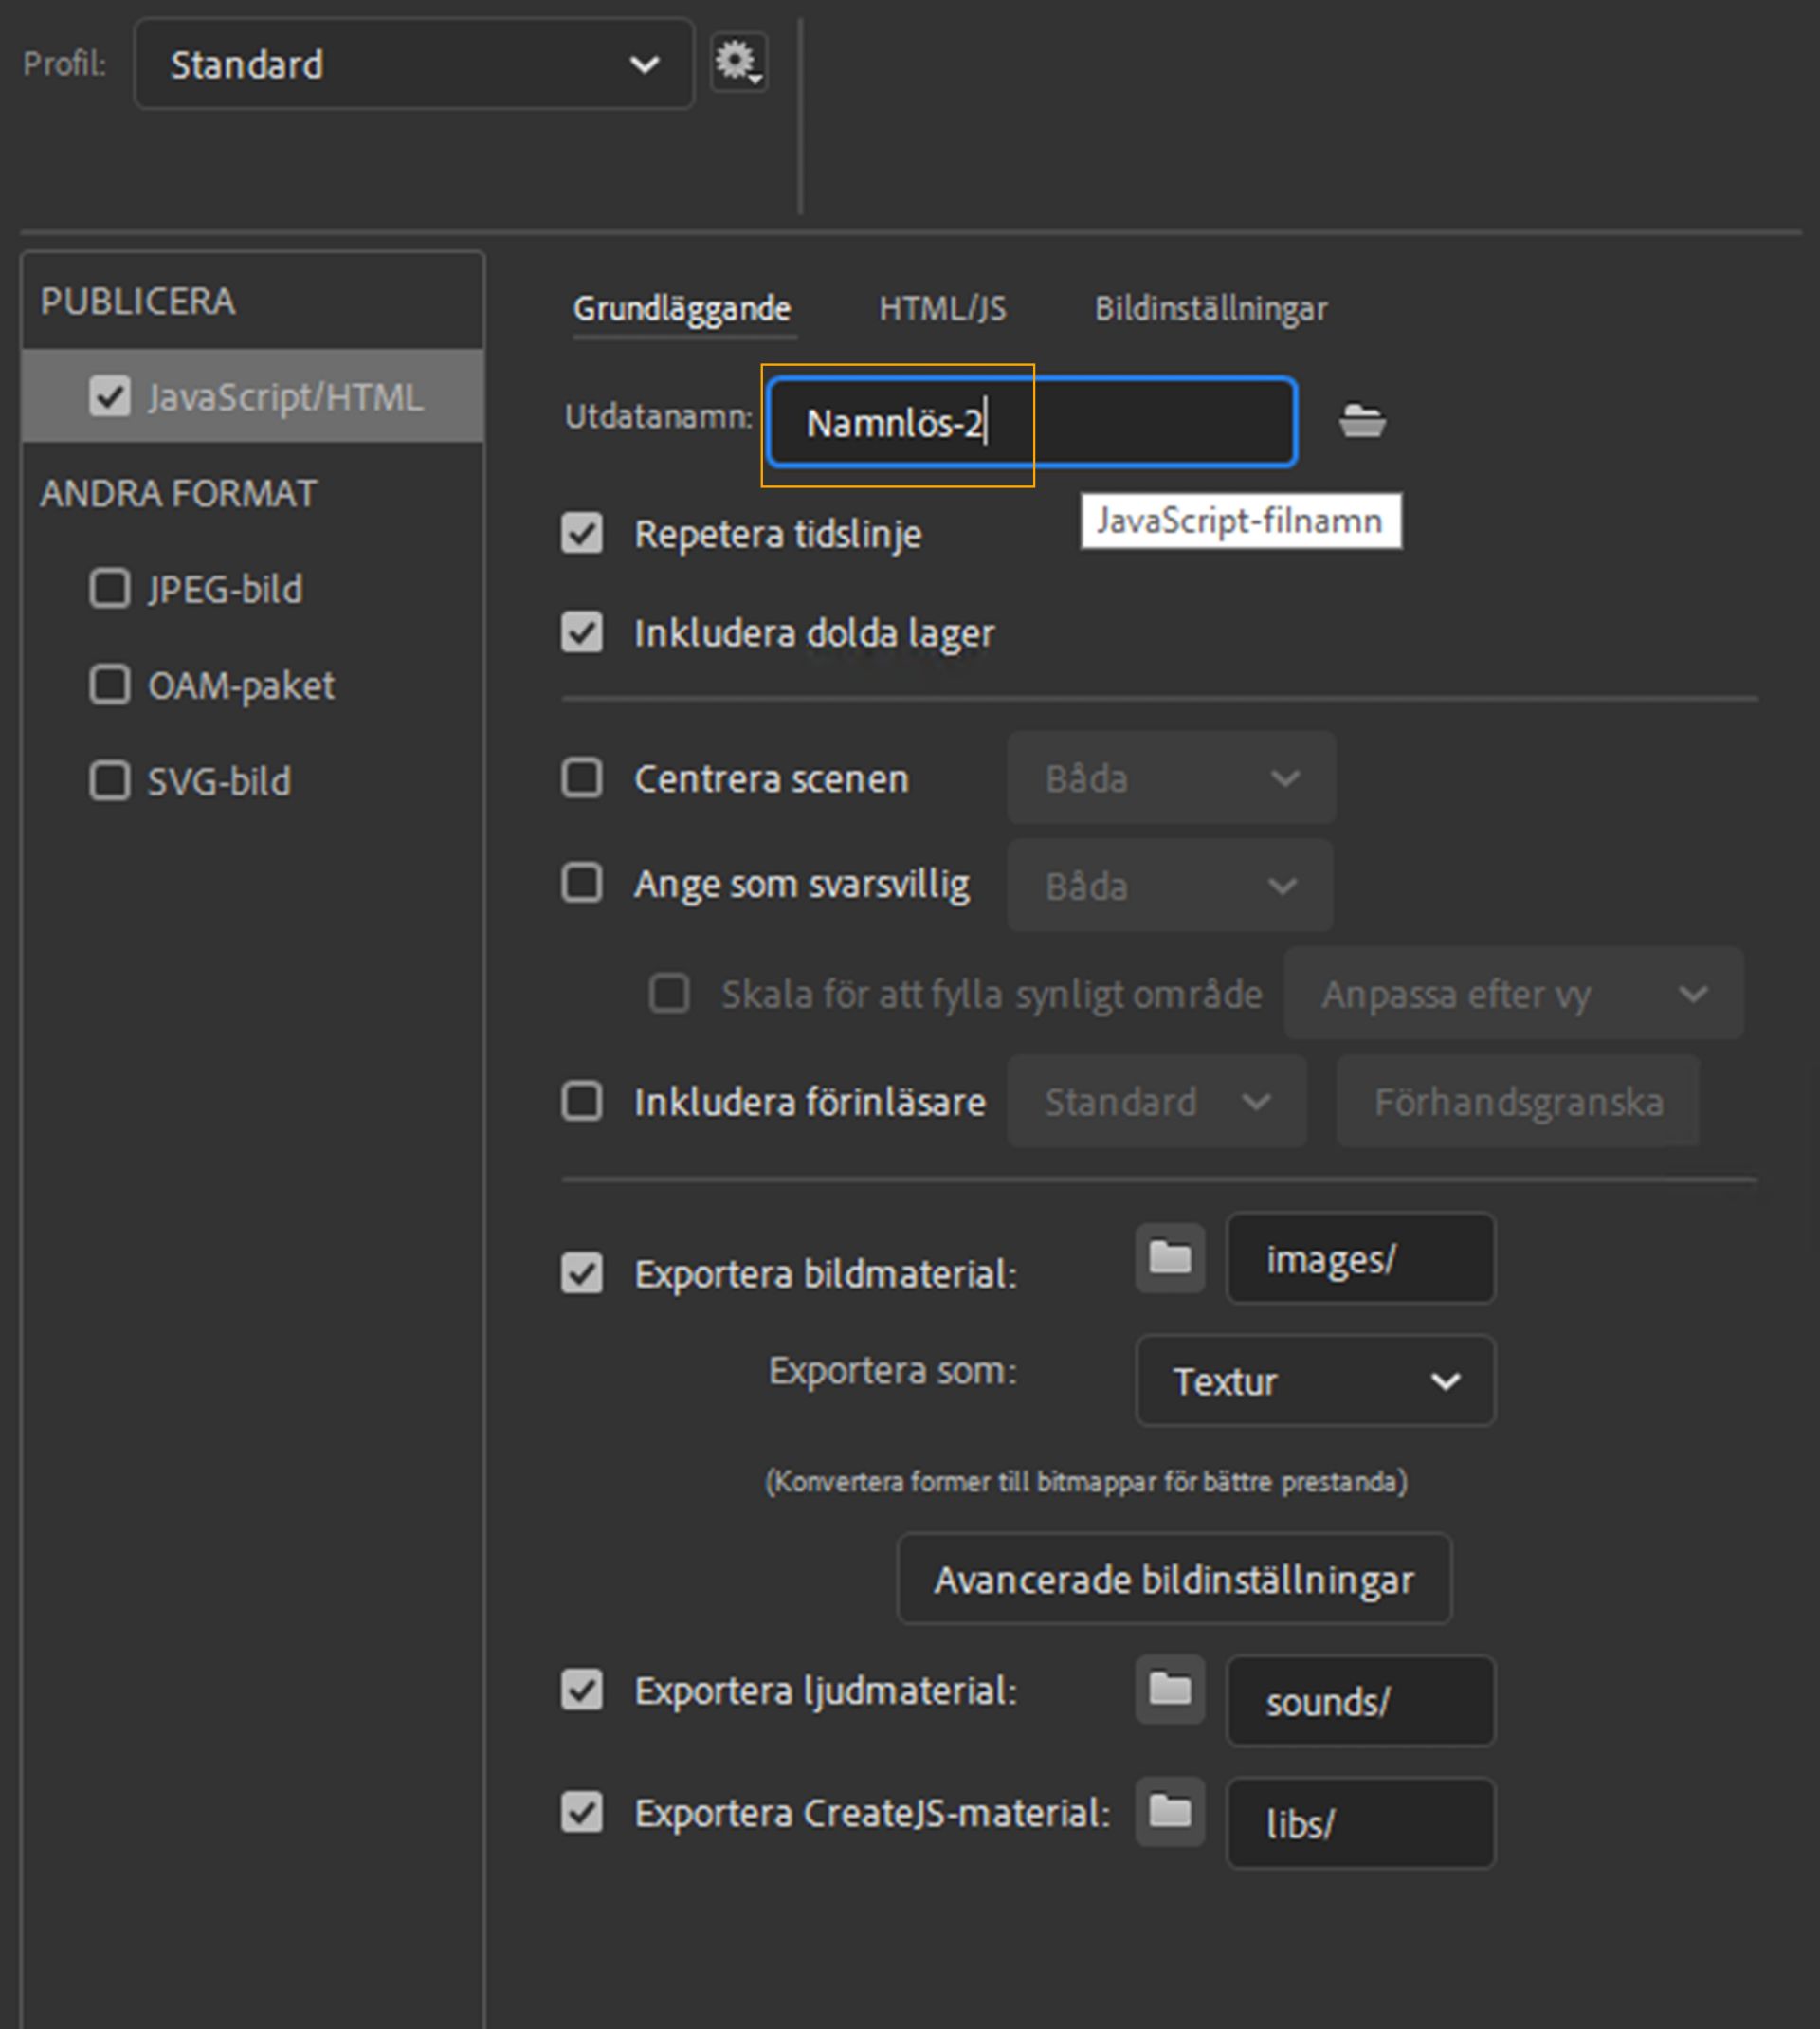This screenshot has height=2029, width=1820.
Task: Switch to the HTML/JS tab
Action: 942,308
